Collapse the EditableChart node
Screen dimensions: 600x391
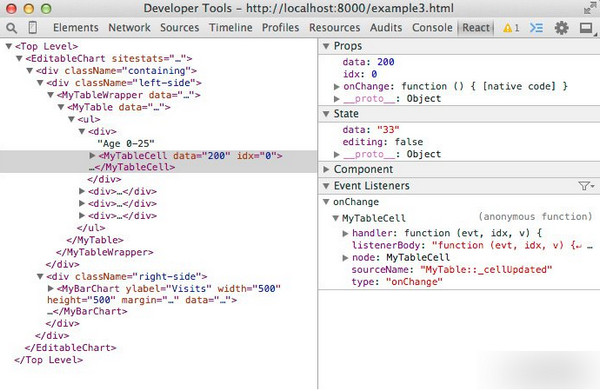tap(19, 59)
